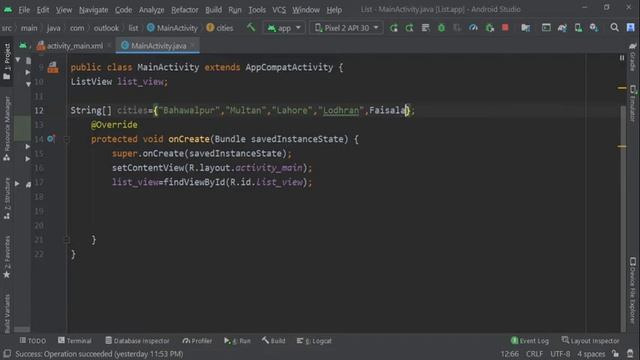Click the closing fold marker on line 21

point(67,240)
